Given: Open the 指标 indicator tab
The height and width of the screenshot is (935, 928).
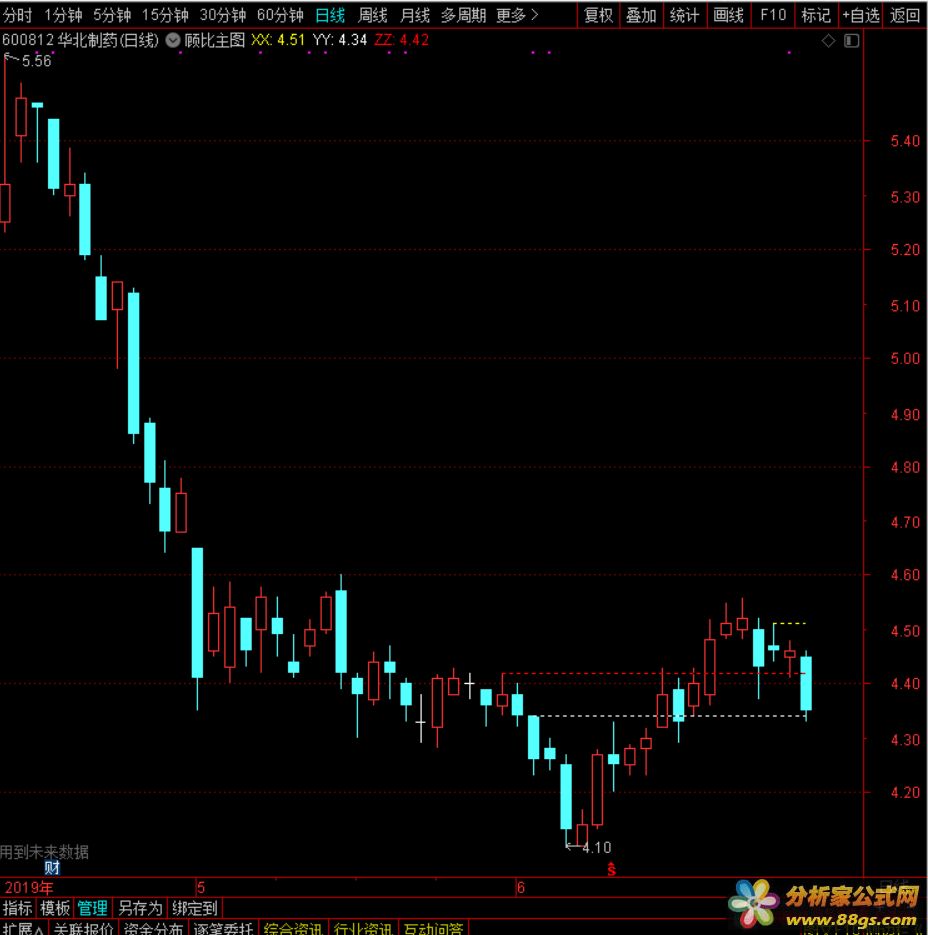Looking at the screenshot, I should click(x=17, y=908).
